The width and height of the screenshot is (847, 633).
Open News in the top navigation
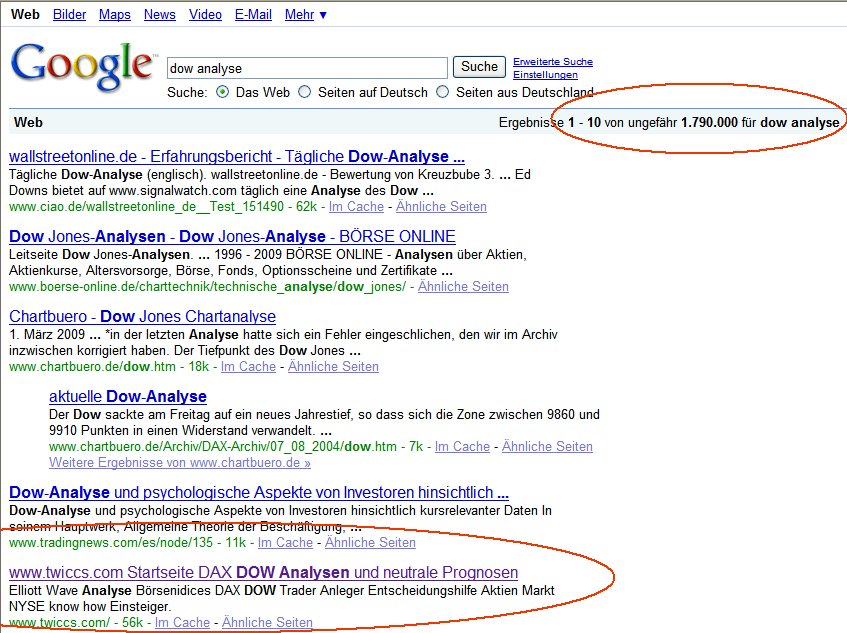pos(159,15)
